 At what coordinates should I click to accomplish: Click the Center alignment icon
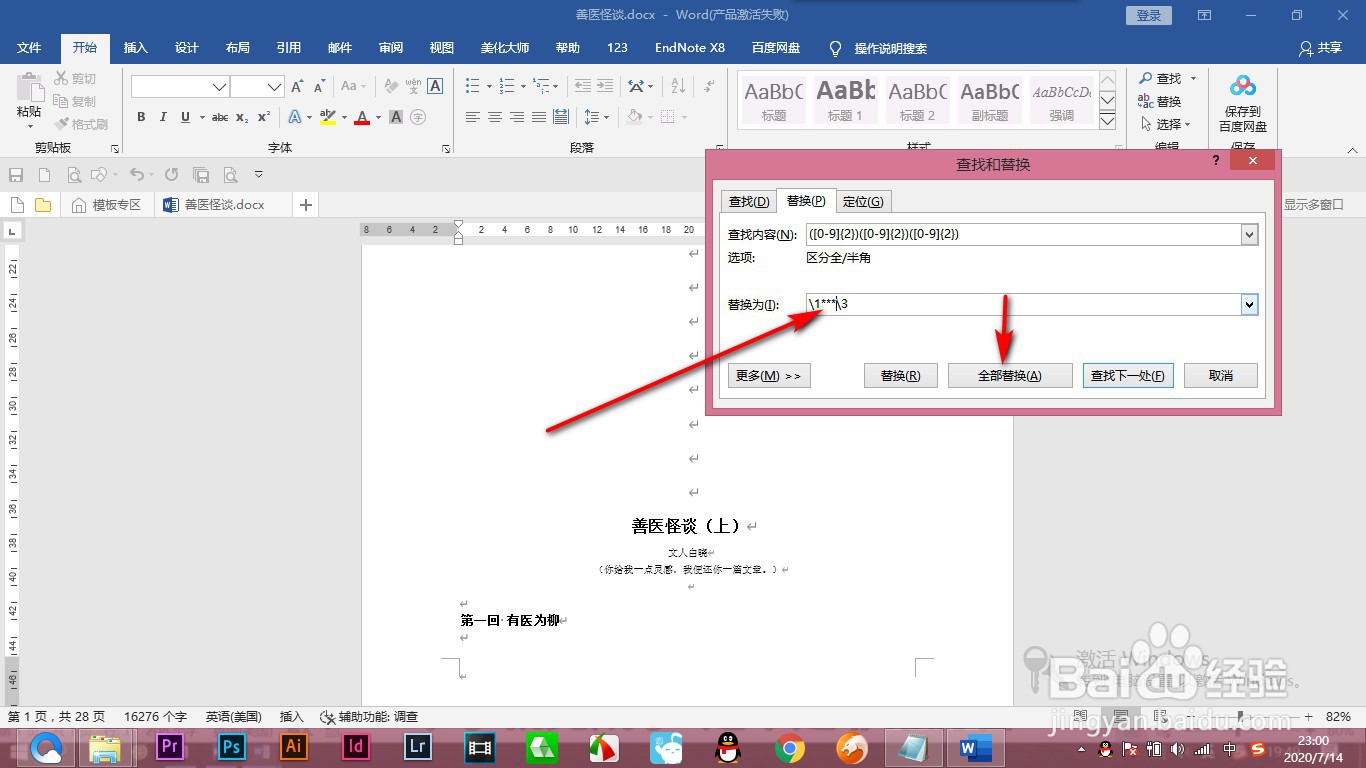pos(494,118)
